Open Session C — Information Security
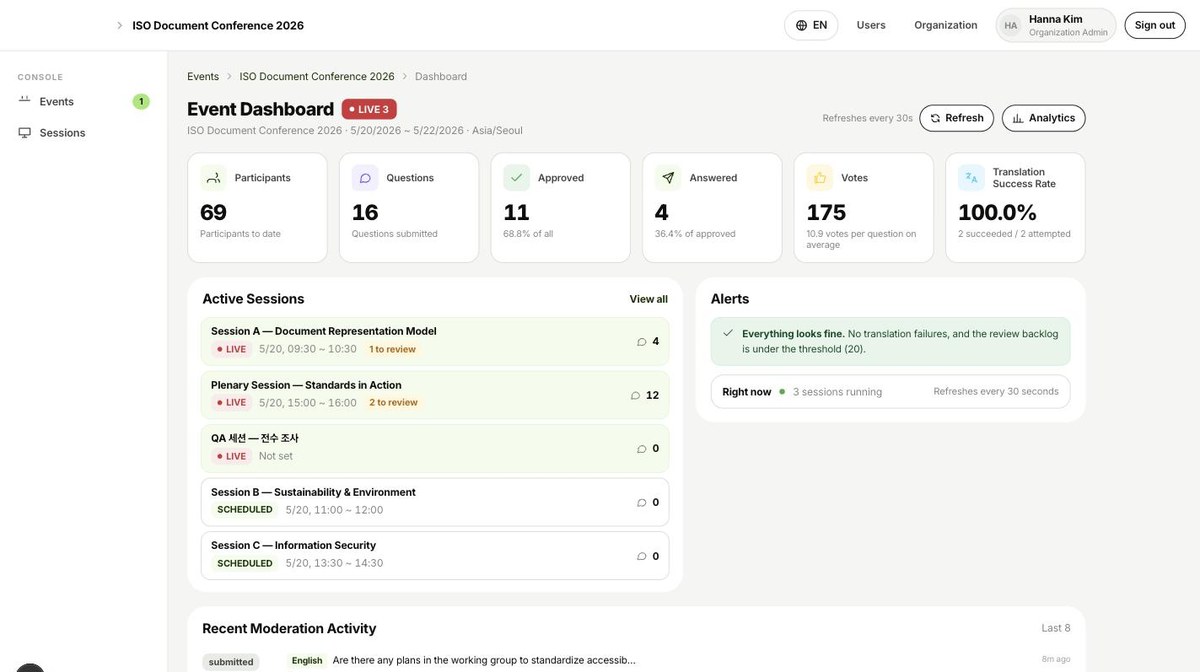Image resolution: width=1200 pixels, height=672 pixels. coord(435,555)
